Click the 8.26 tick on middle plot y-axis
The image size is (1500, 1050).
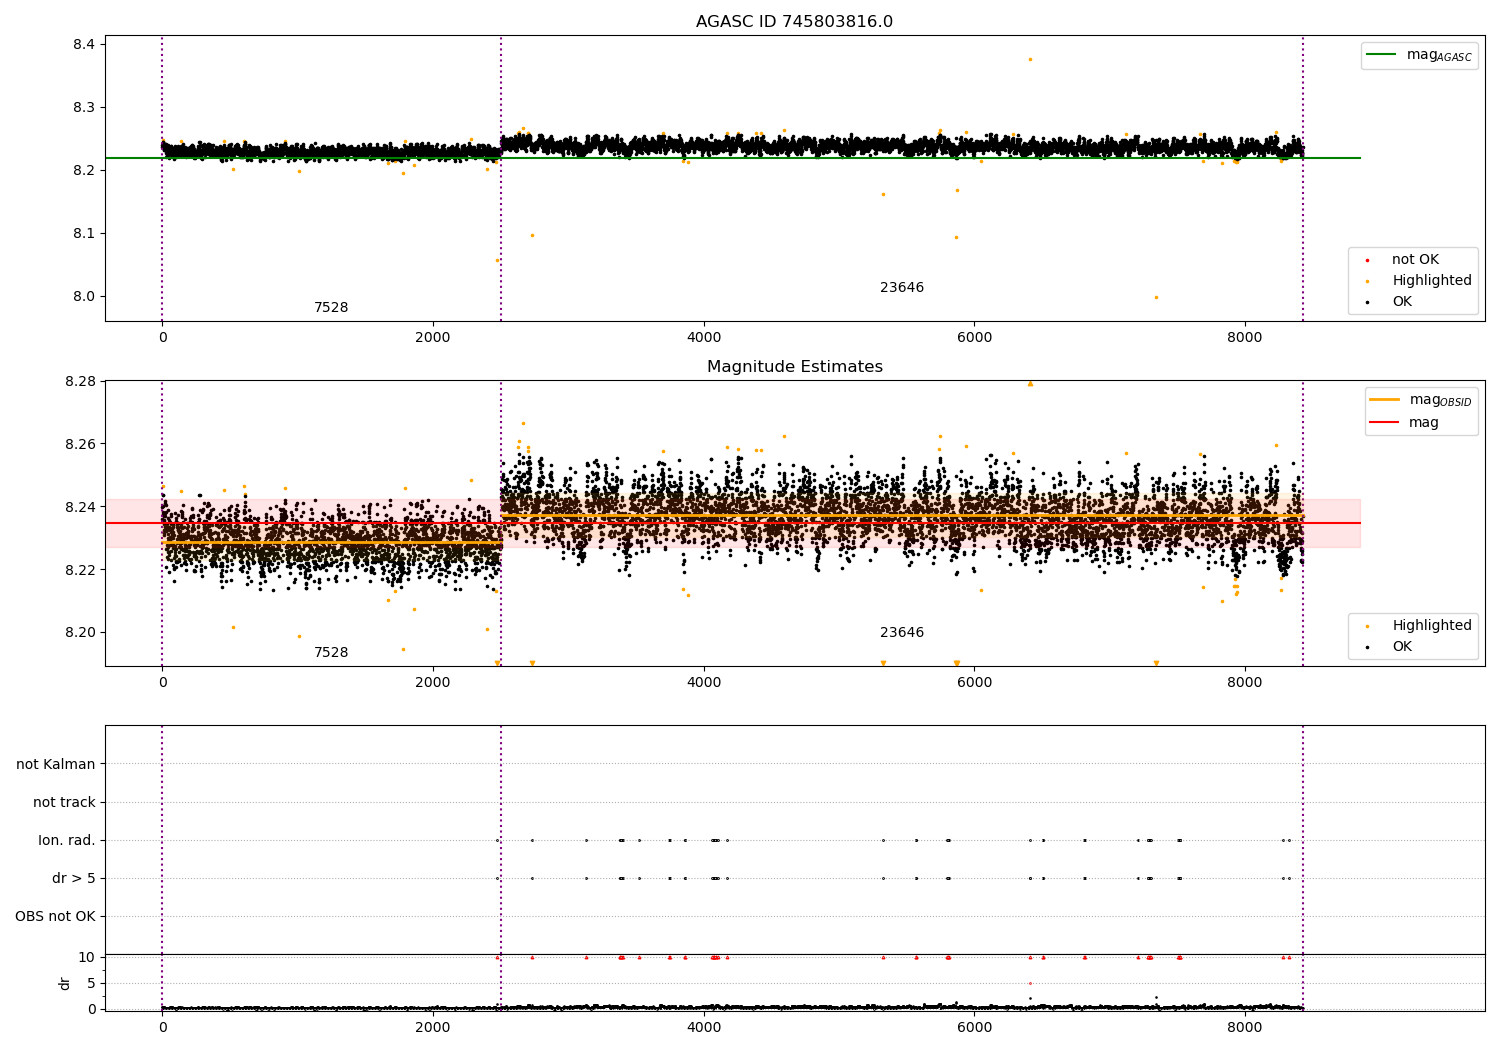80,445
